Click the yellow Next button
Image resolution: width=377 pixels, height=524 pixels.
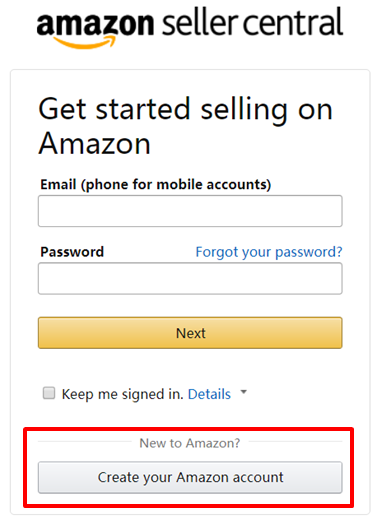(x=190, y=333)
